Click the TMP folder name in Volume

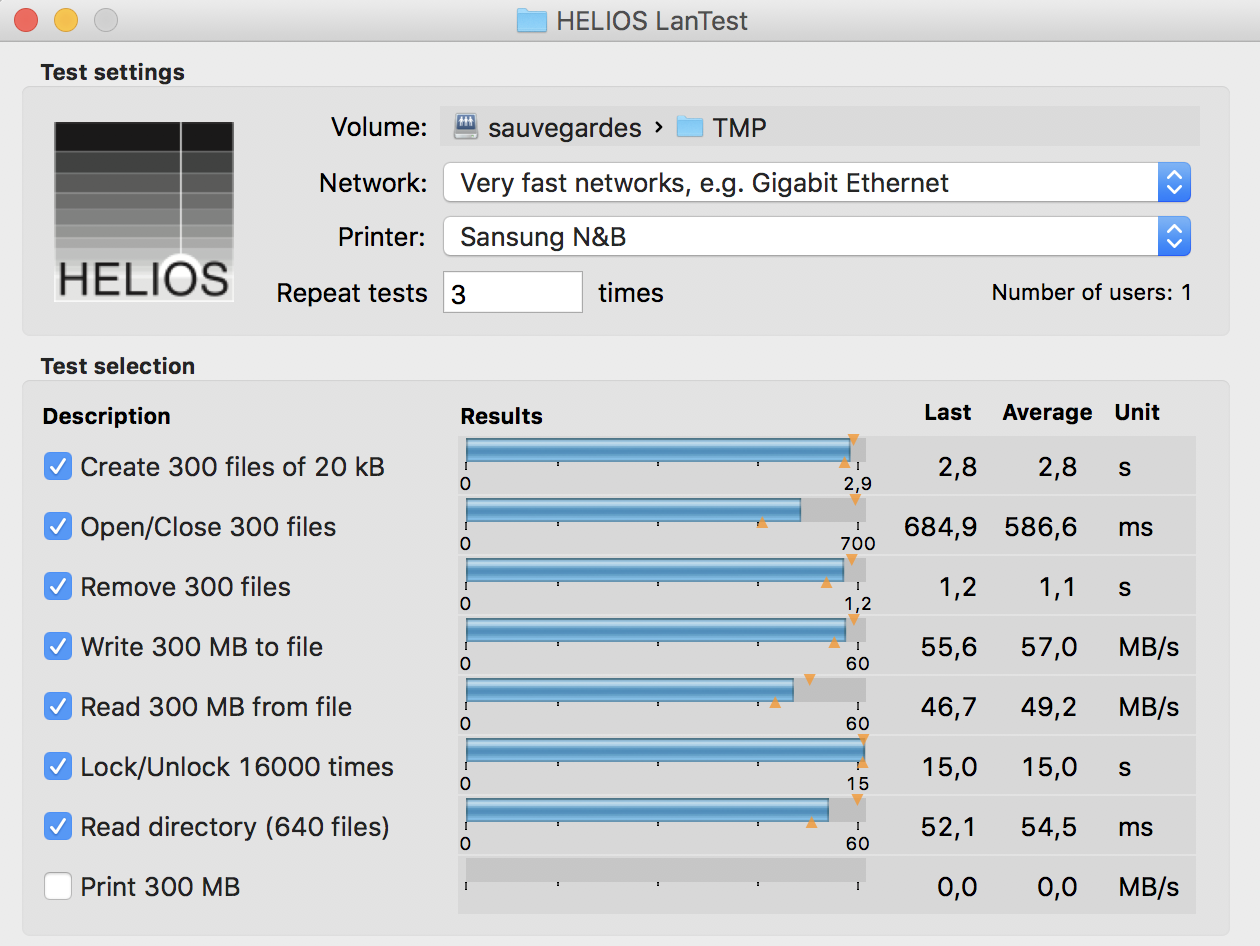pos(740,128)
